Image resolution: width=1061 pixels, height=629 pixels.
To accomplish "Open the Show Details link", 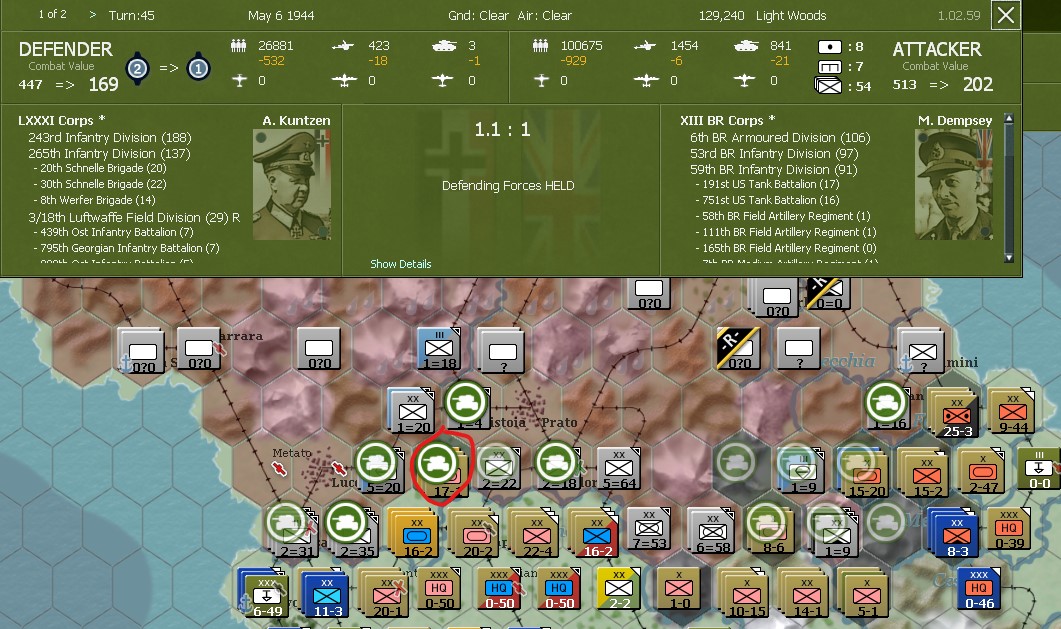I will coord(401,264).
